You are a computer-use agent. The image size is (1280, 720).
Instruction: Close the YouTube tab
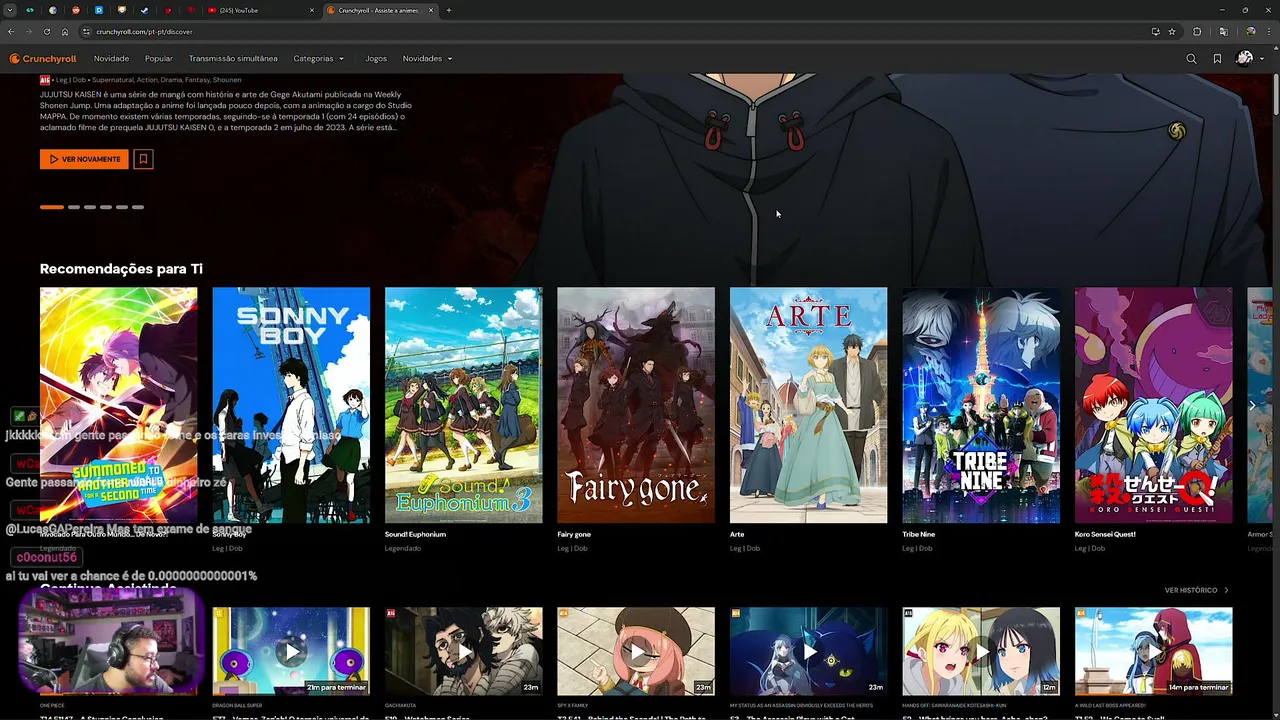[x=312, y=10]
